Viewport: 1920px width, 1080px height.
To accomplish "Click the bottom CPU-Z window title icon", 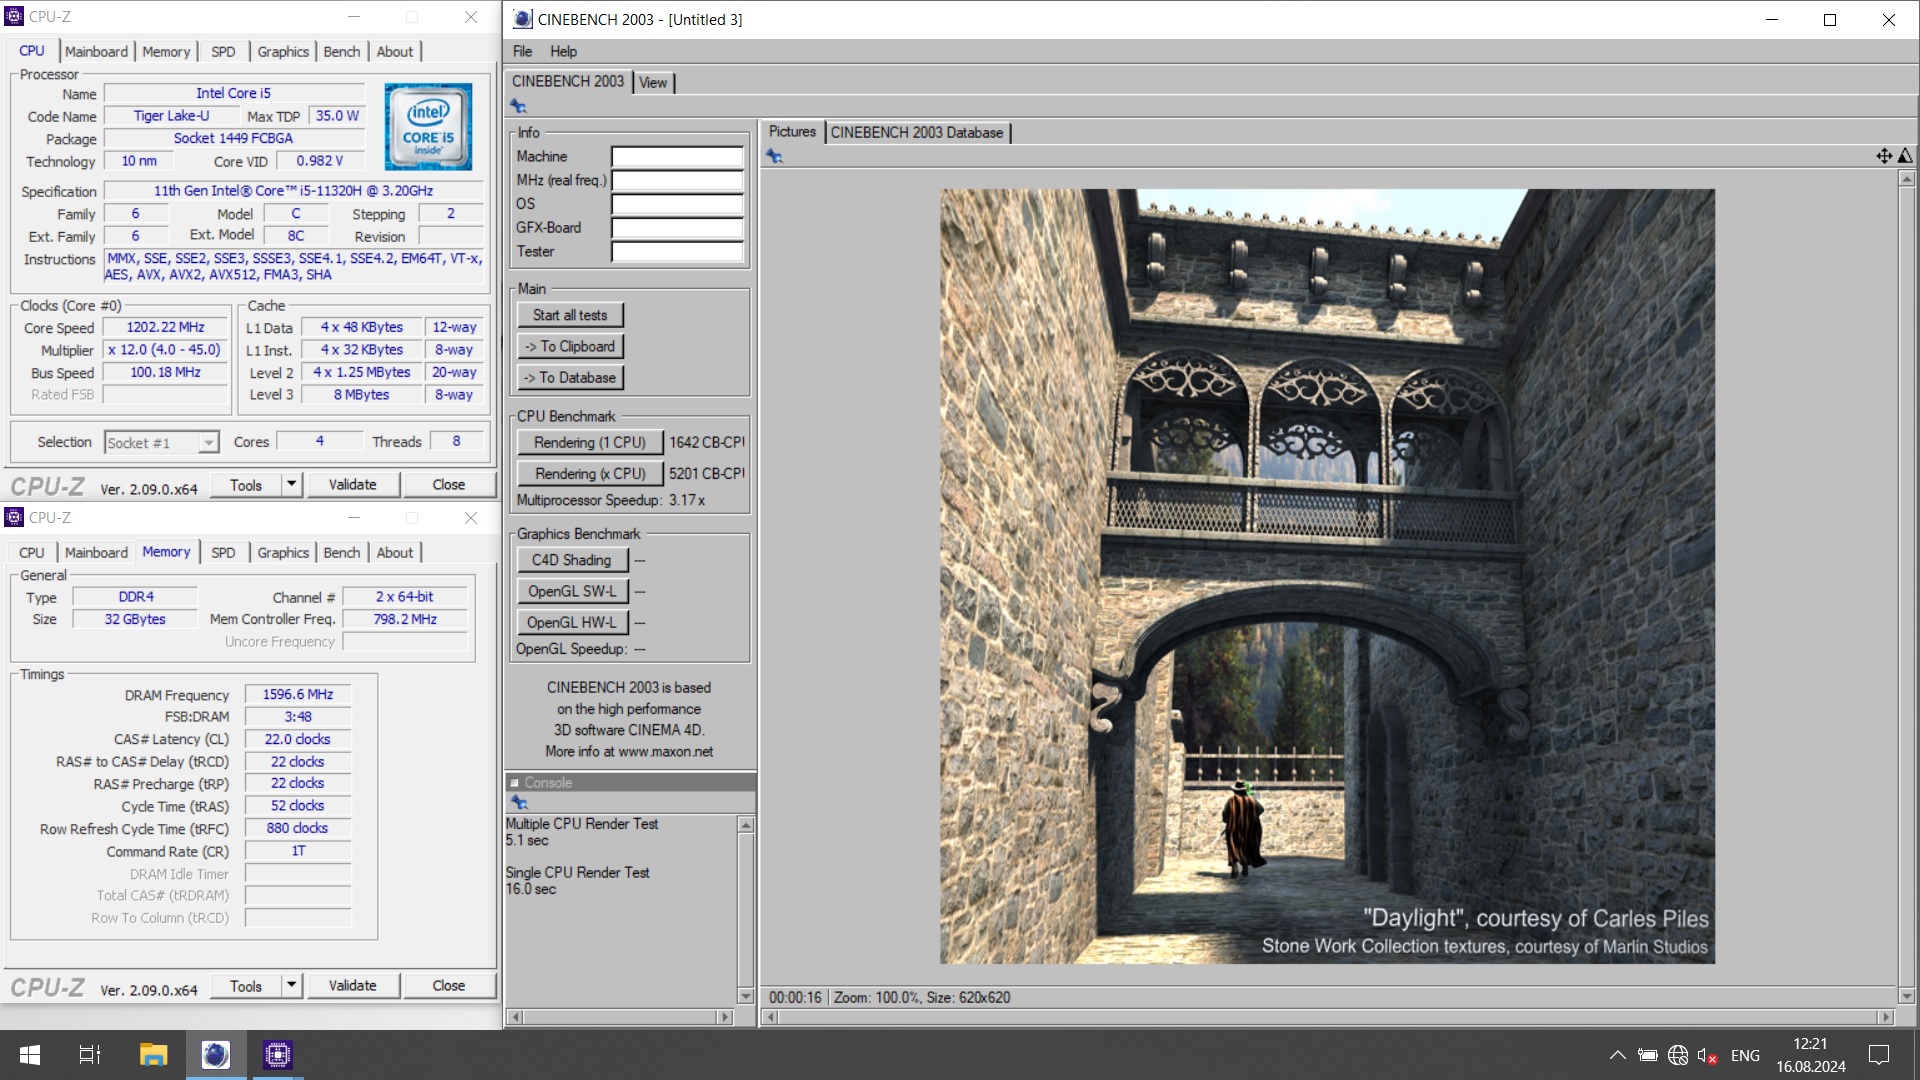I will pyautogui.click(x=14, y=517).
